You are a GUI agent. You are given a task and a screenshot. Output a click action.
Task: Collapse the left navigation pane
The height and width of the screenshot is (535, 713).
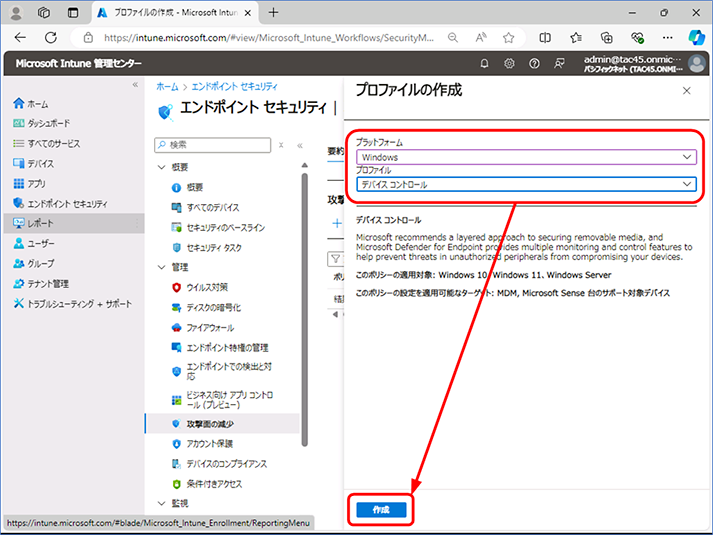click(135, 85)
